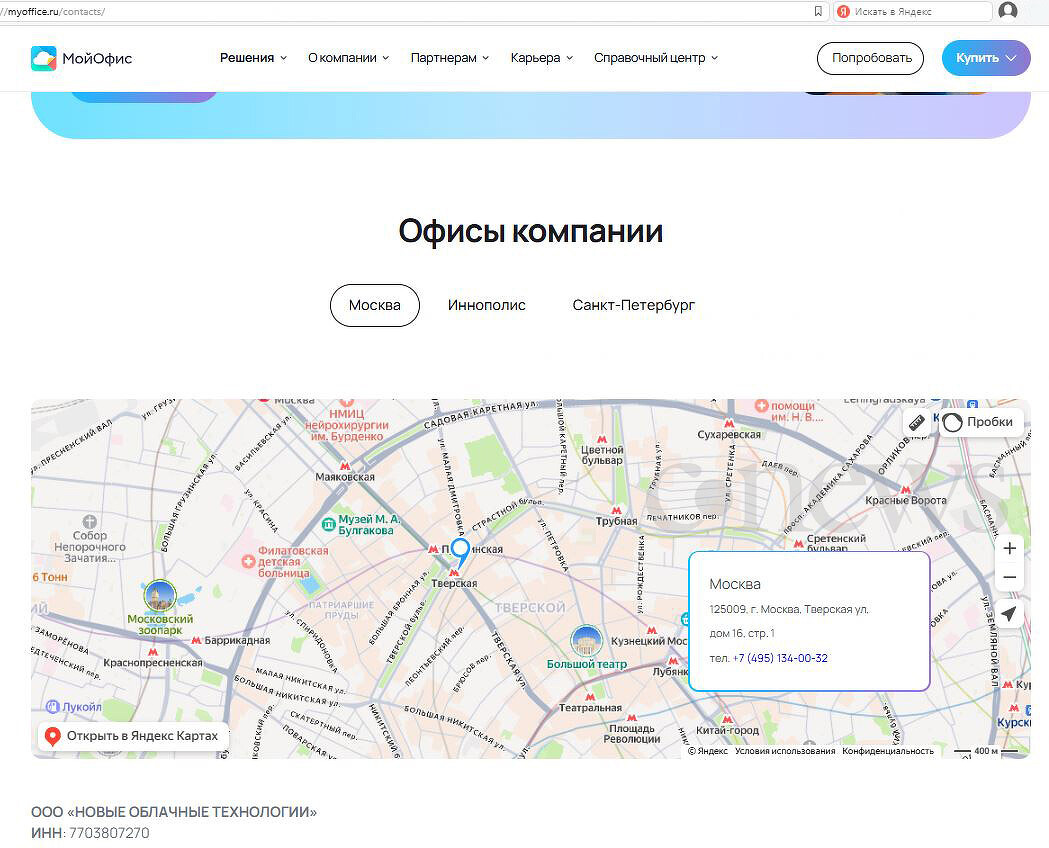Switch to the Иннополис office tab
1049x848 pixels.
486,306
